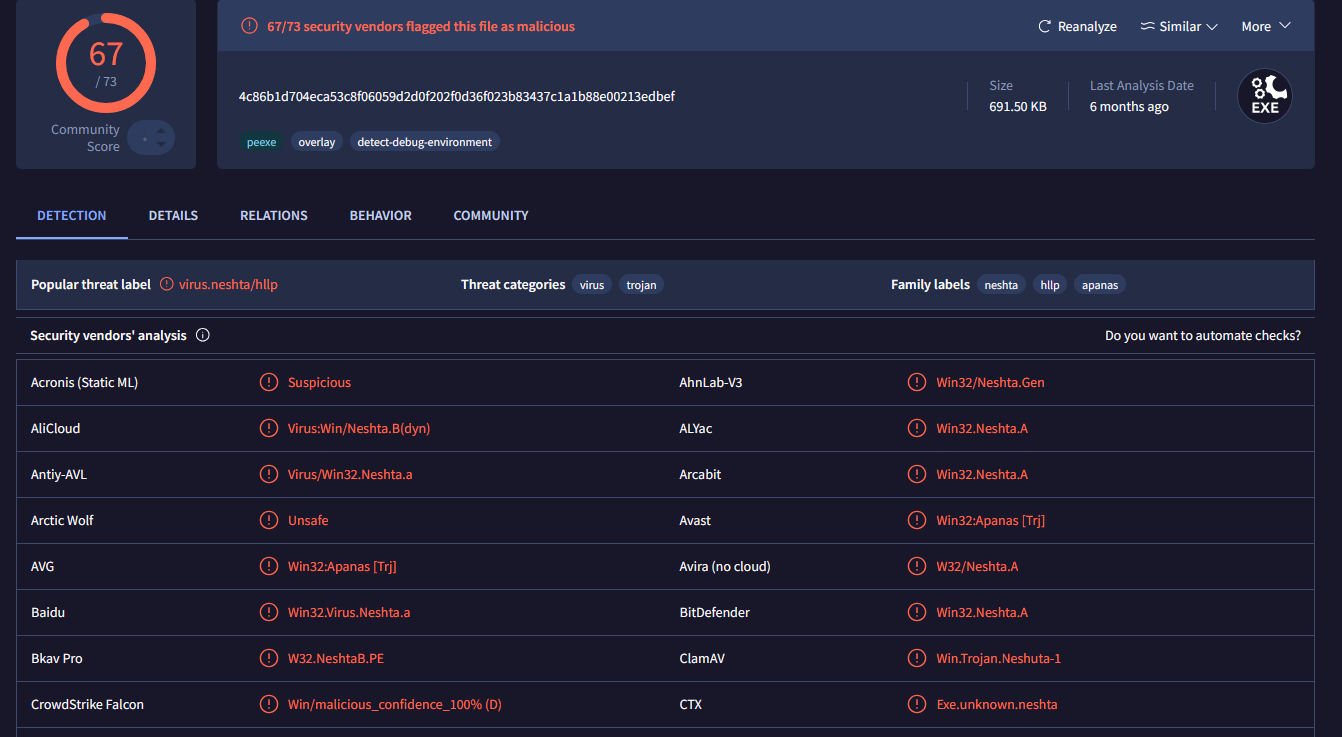Go to the BEHAVIOR tab

tap(381, 215)
